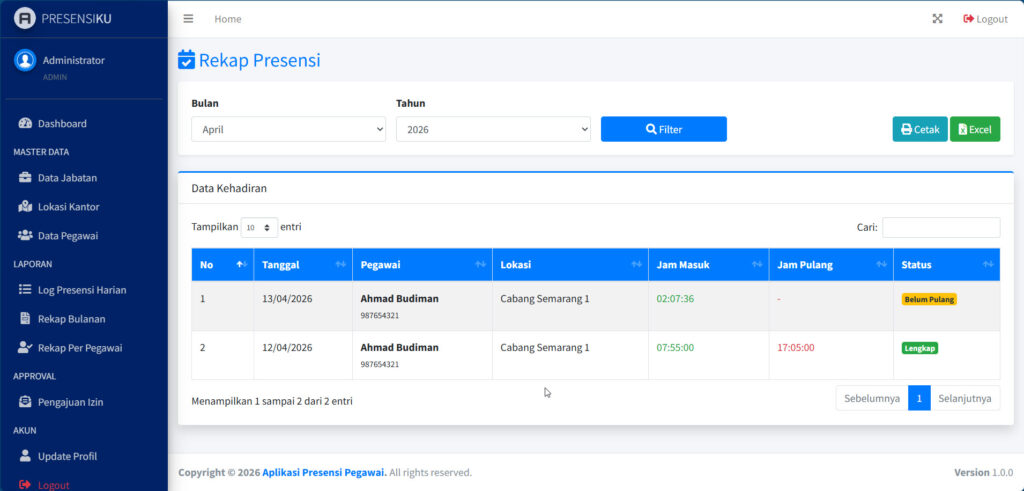Click the Data Jabatan briefcase icon

25,178
